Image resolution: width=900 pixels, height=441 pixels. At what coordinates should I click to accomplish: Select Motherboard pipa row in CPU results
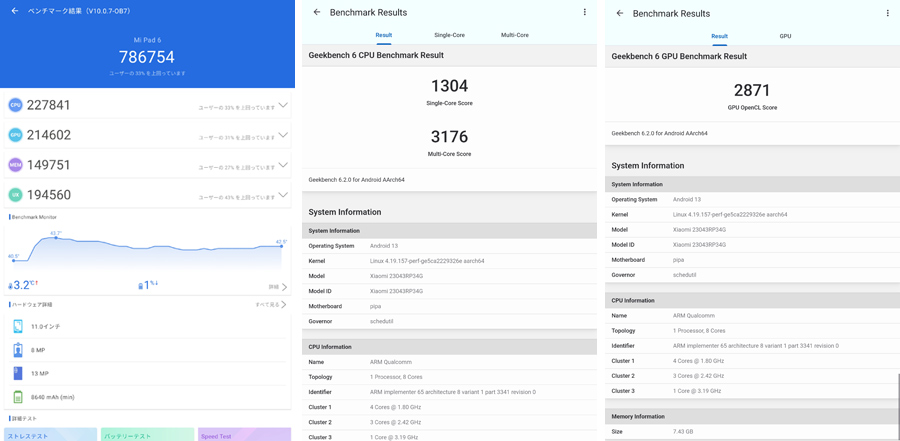(449, 306)
